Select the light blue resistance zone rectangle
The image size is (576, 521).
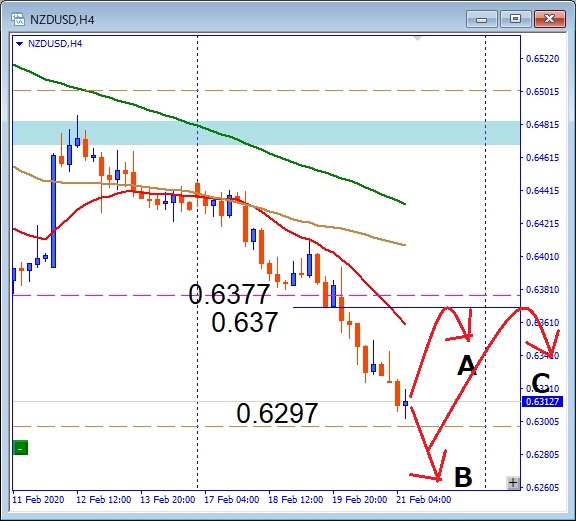pos(266,133)
